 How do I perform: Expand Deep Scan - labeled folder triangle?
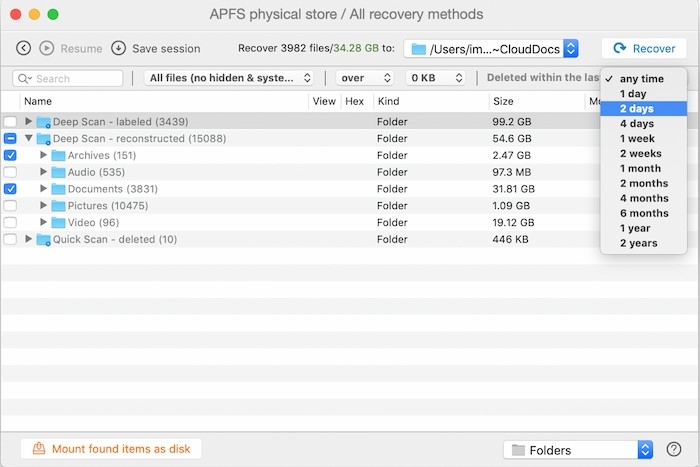click(x=28, y=121)
